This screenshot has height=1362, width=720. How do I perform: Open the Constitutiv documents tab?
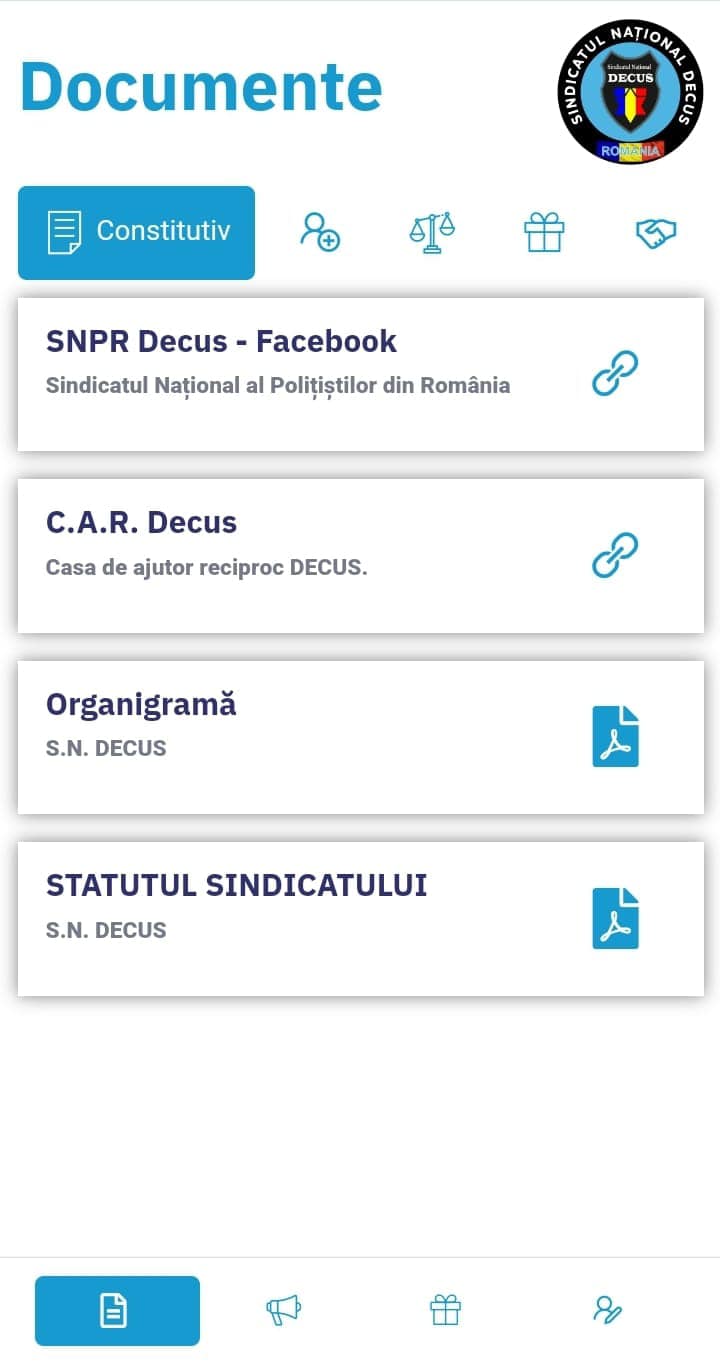coord(137,232)
